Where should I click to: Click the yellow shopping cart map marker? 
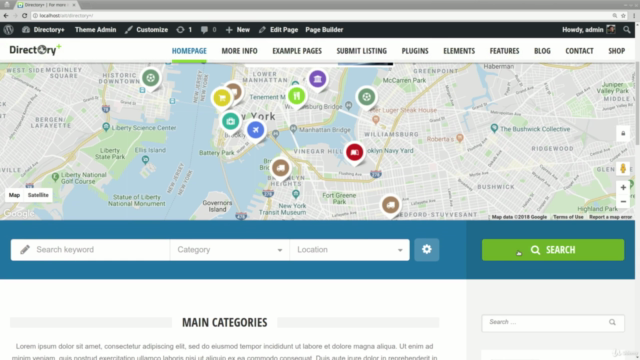pos(221,98)
